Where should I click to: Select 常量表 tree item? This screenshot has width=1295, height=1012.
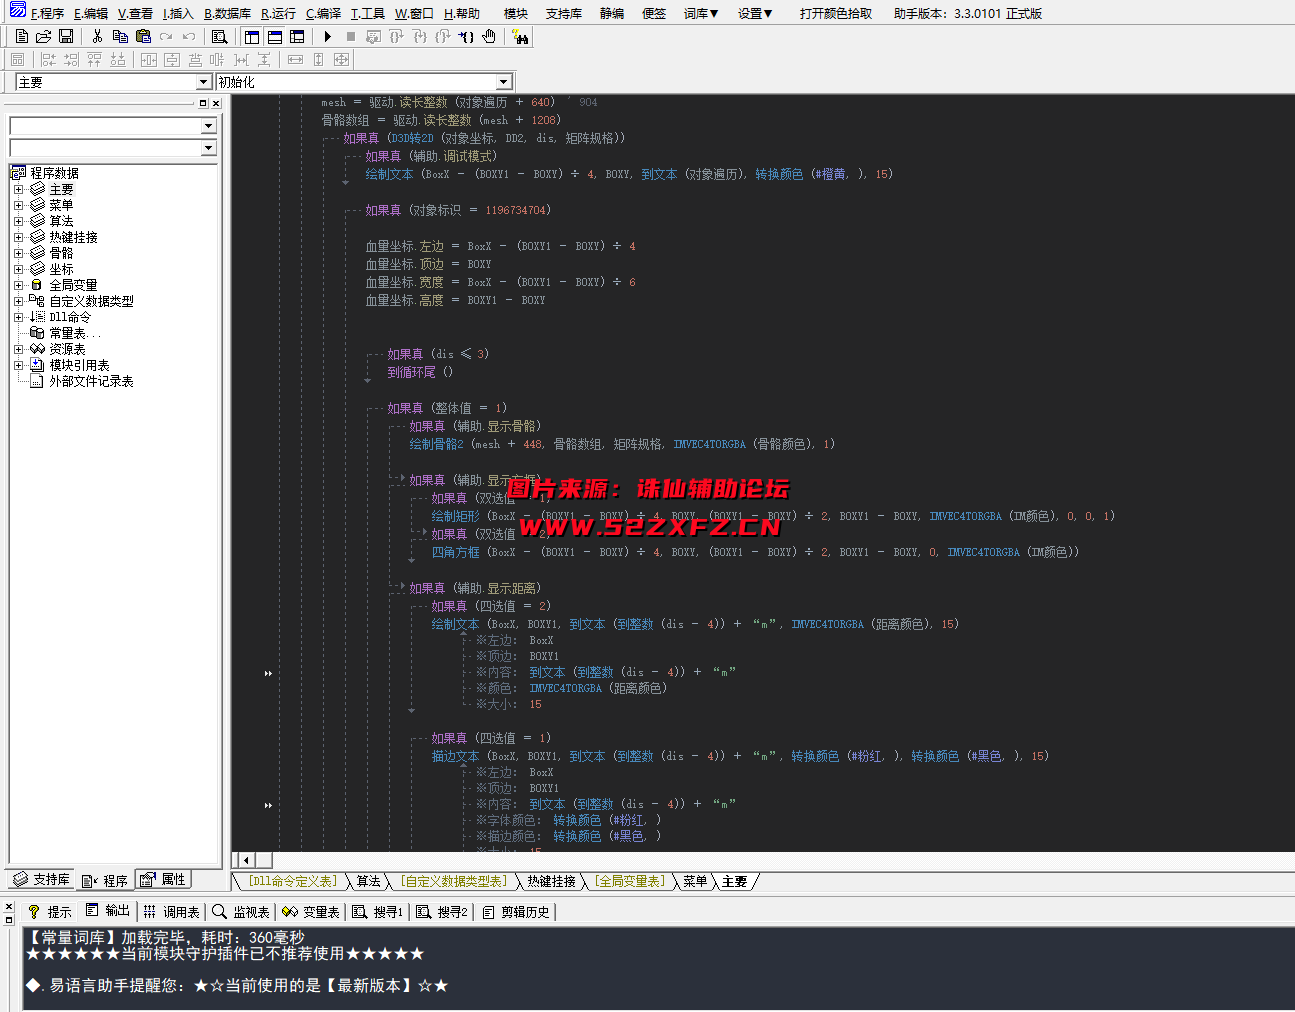74,333
